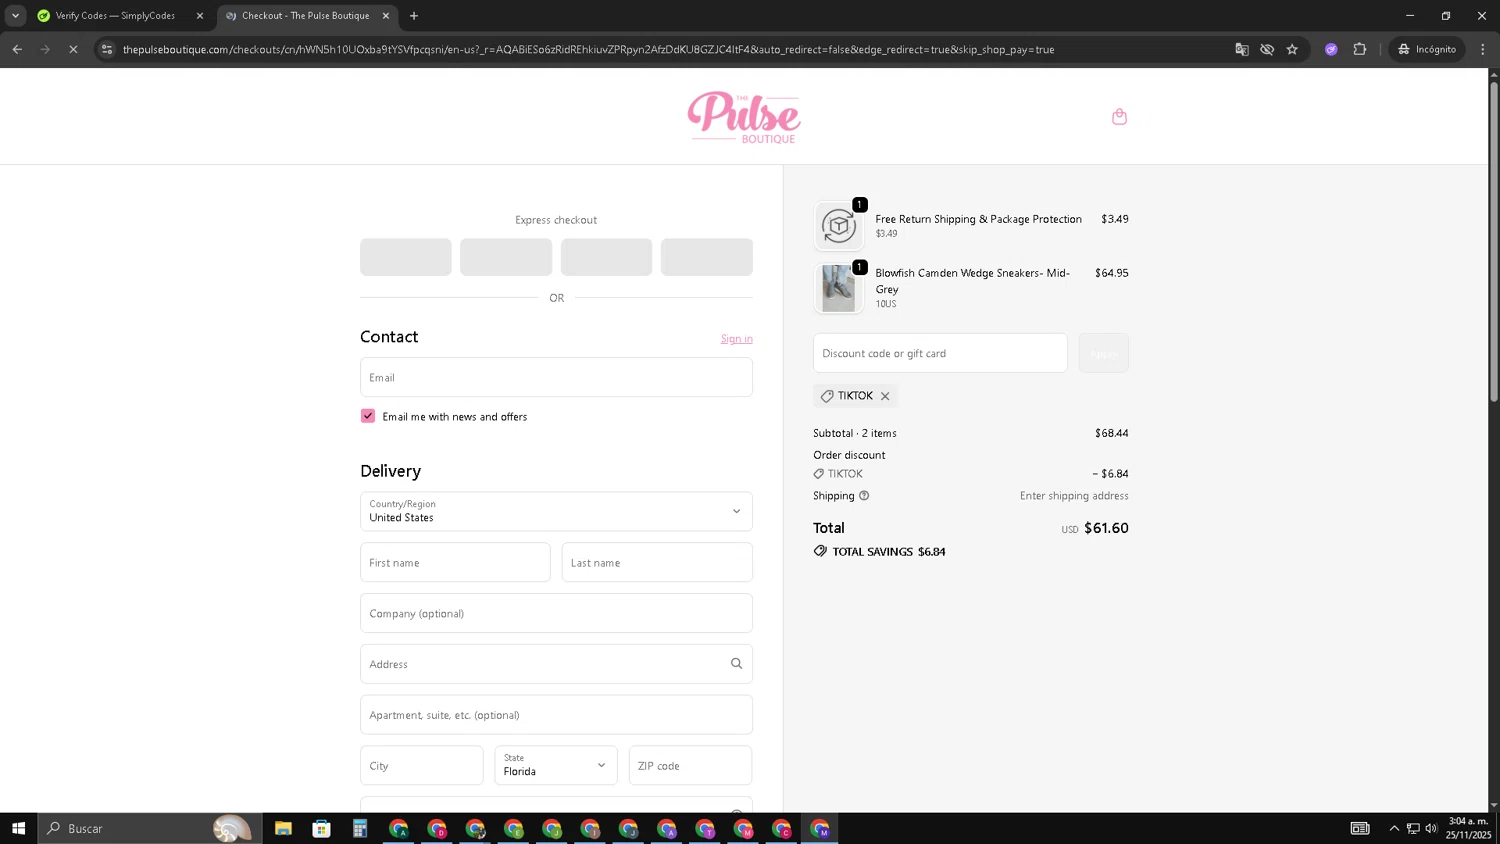Click the total amount $61.60
1500x844 pixels.
pyautogui.click(x=1106, y=528)
